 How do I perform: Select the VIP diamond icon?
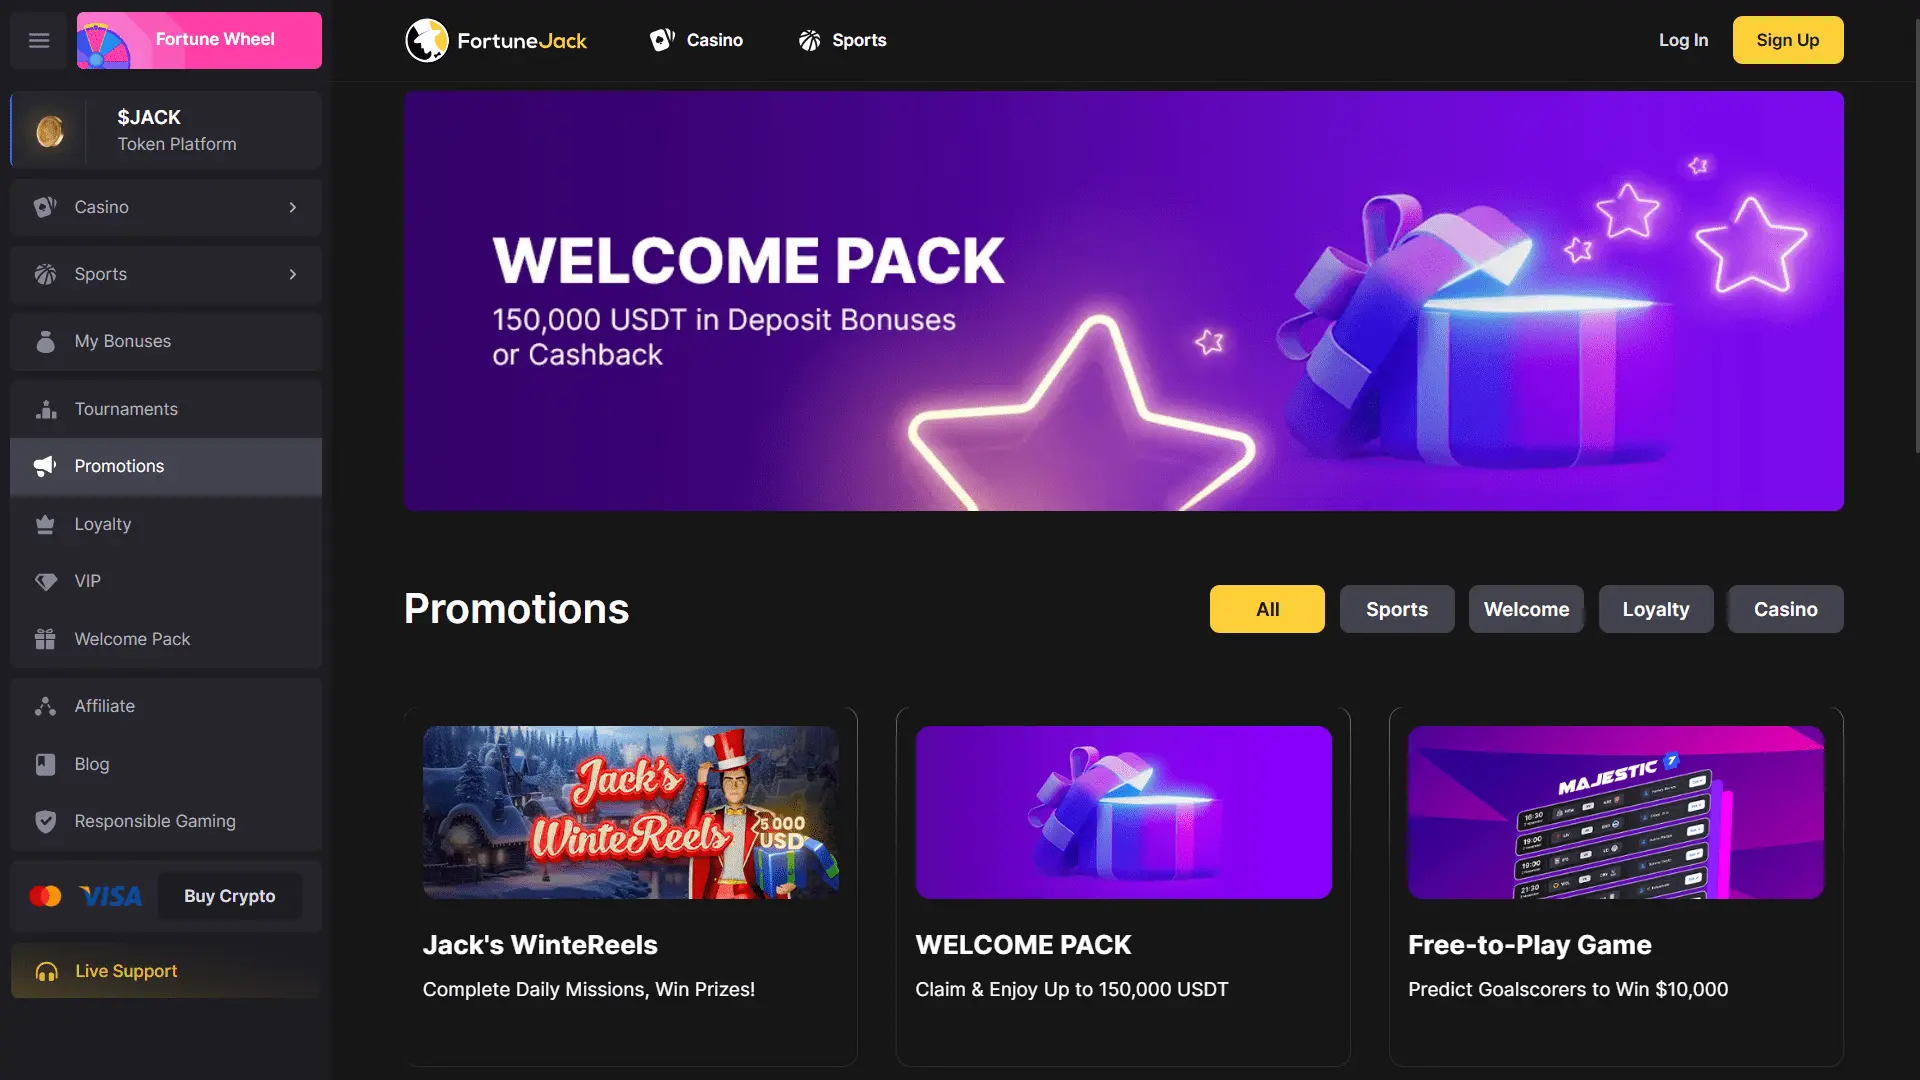pos(45,581)
